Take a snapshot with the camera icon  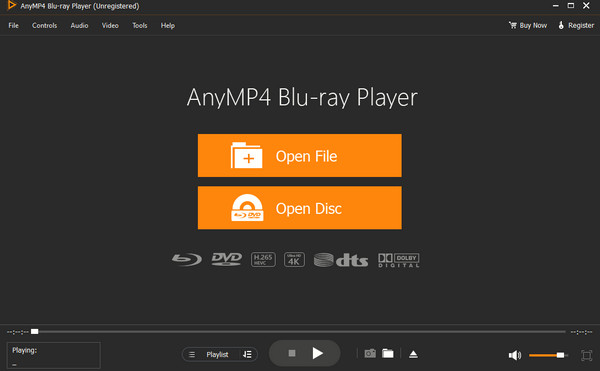pyautogui.click(x=370, y=353)
